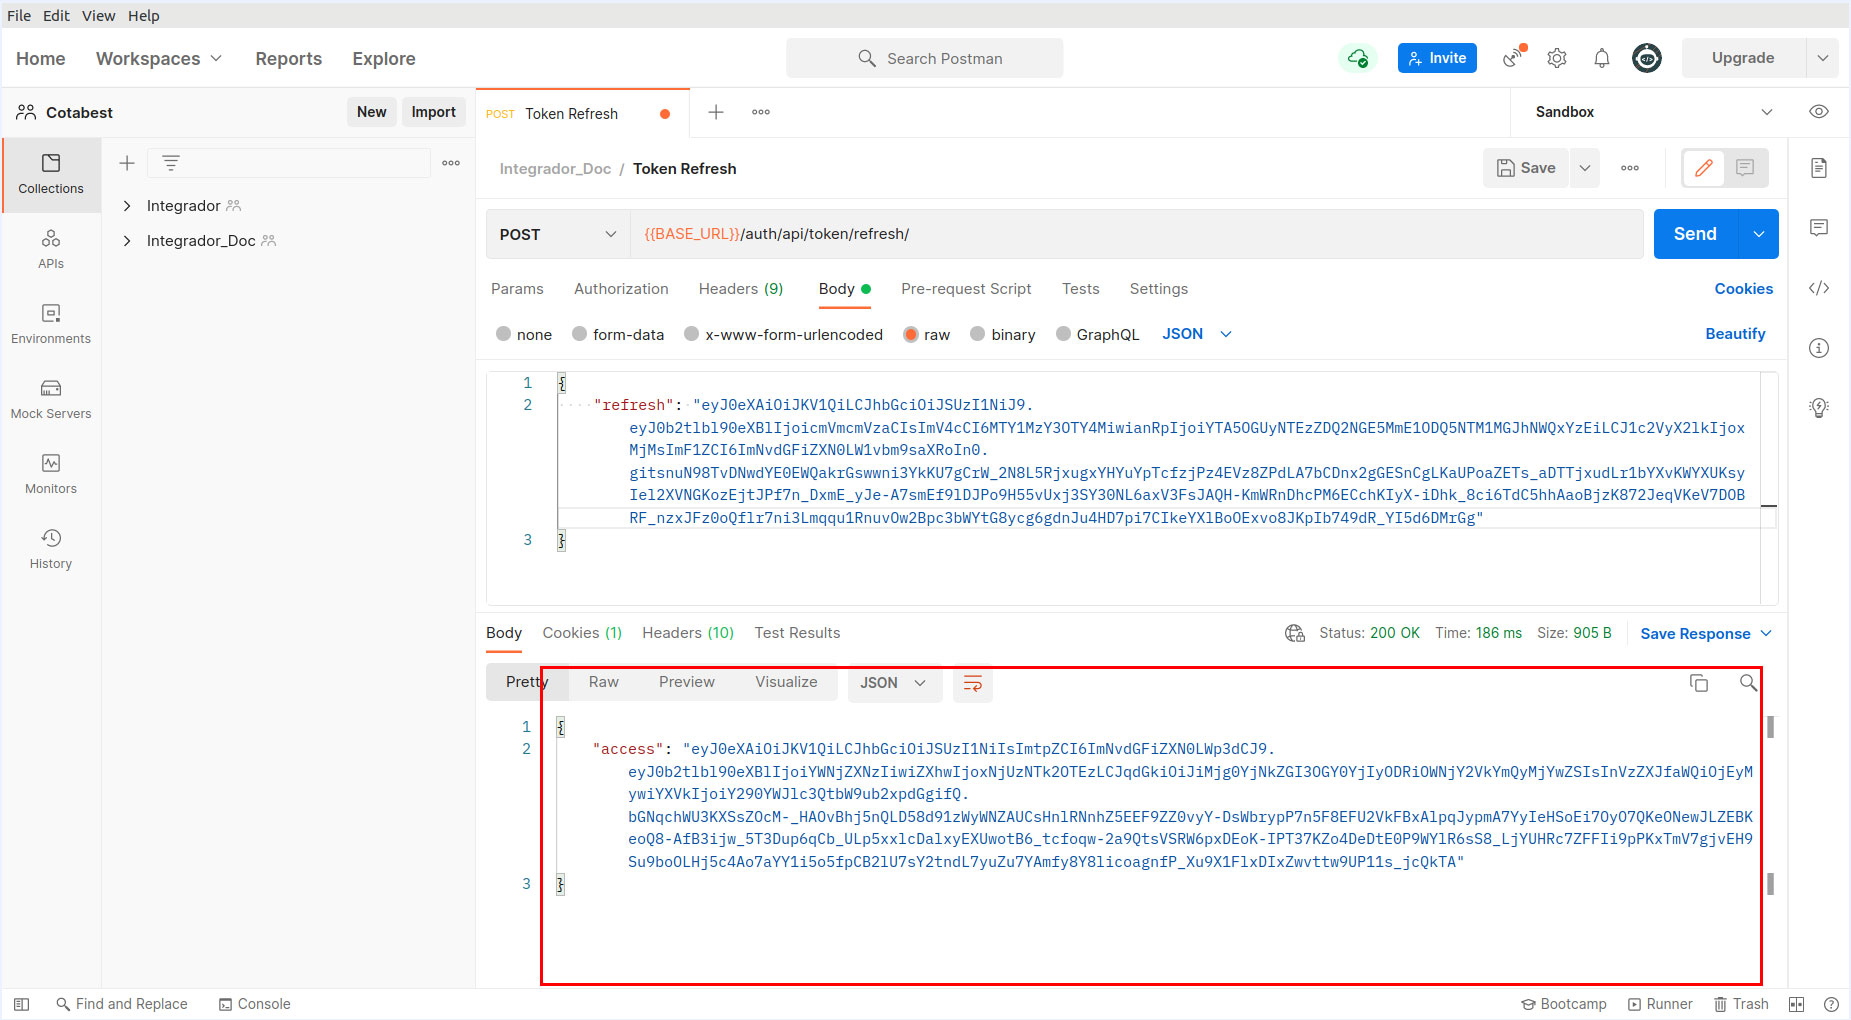Open the user avatar menu
Viewport: 1851px width, 1020px height.
coord(1647,58)
